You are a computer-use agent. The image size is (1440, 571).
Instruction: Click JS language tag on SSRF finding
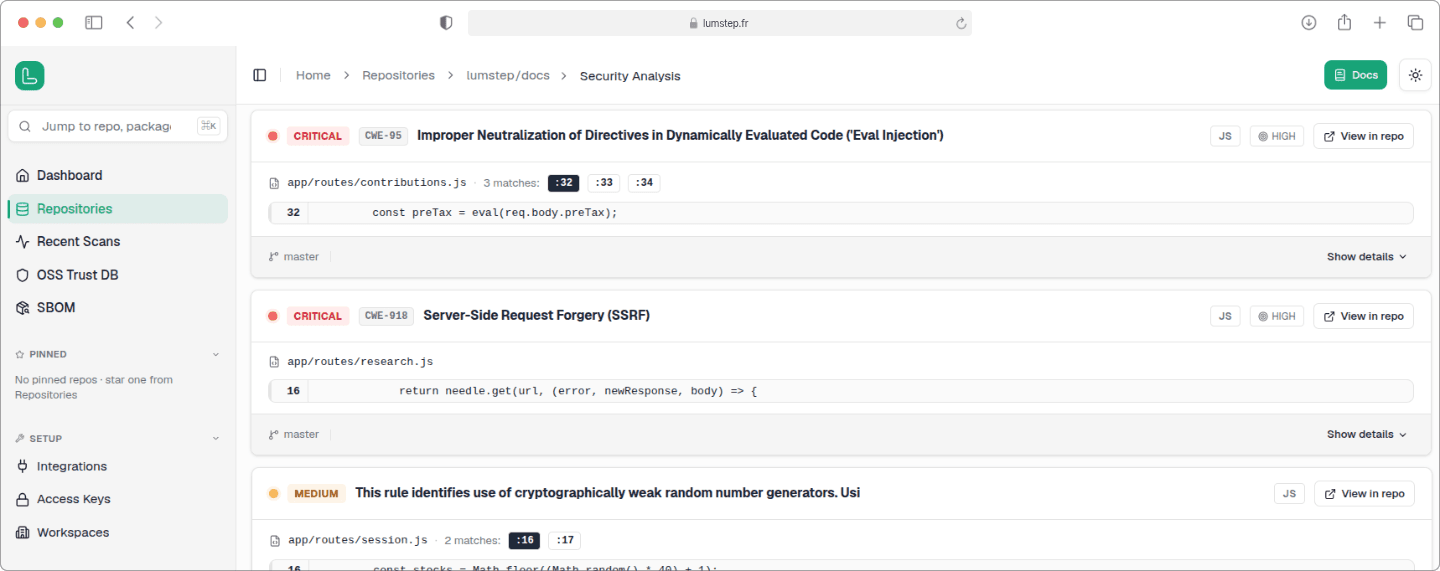pyautogui.click(x=1225, y=316)
